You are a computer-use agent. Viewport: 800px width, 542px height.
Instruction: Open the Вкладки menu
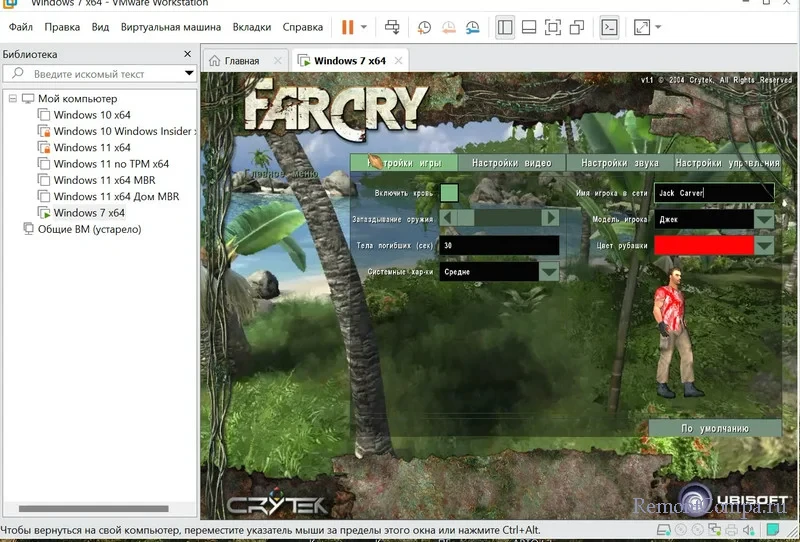point(252,27)
